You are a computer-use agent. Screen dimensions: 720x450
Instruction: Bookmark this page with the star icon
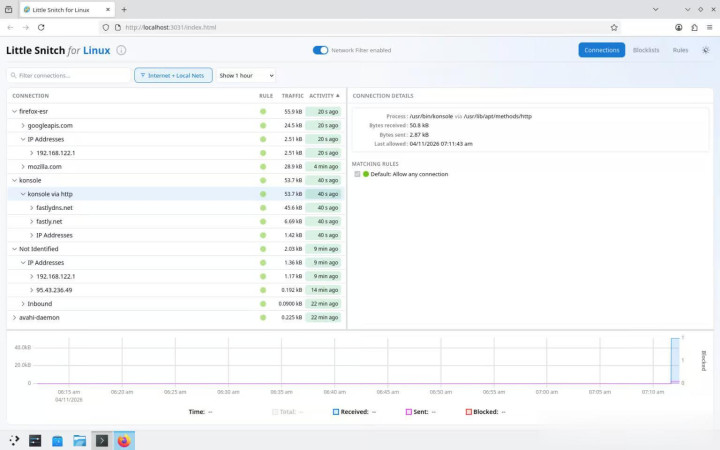tap(614, 27)
